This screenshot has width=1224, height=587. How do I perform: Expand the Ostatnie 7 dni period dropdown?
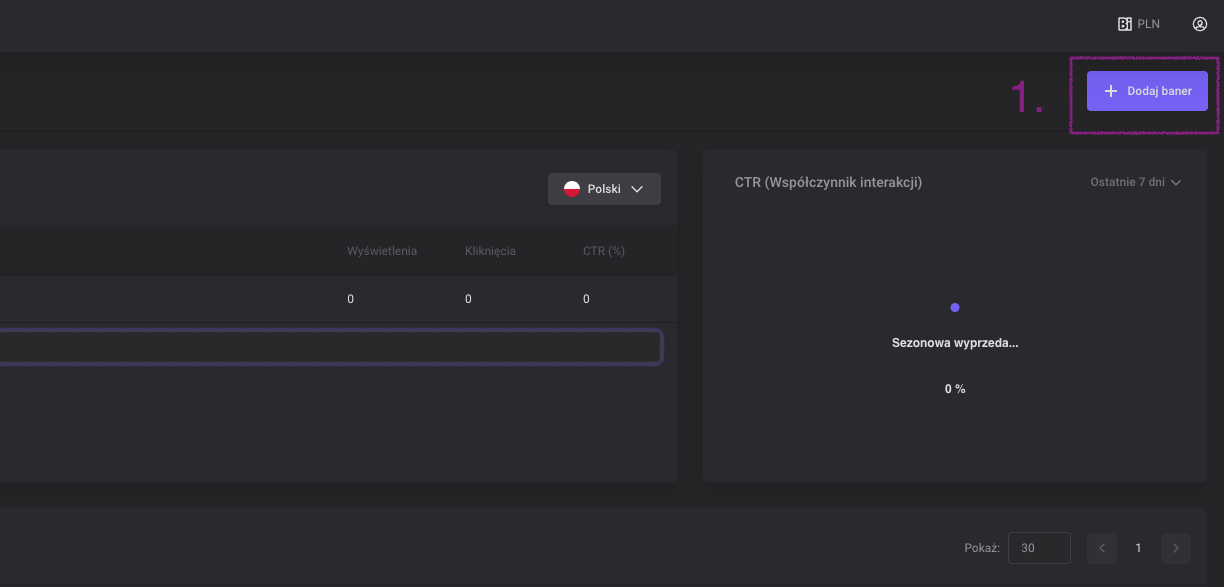(1136, 183)
